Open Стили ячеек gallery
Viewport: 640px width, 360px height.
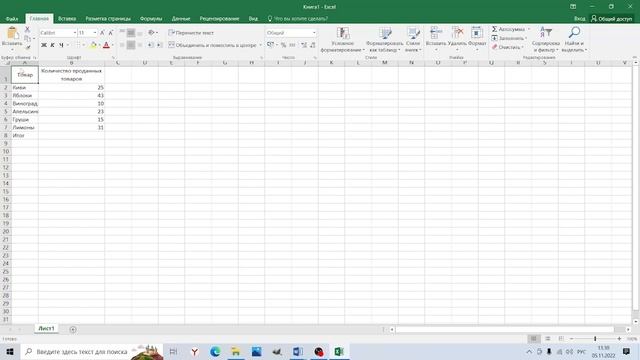413,40
